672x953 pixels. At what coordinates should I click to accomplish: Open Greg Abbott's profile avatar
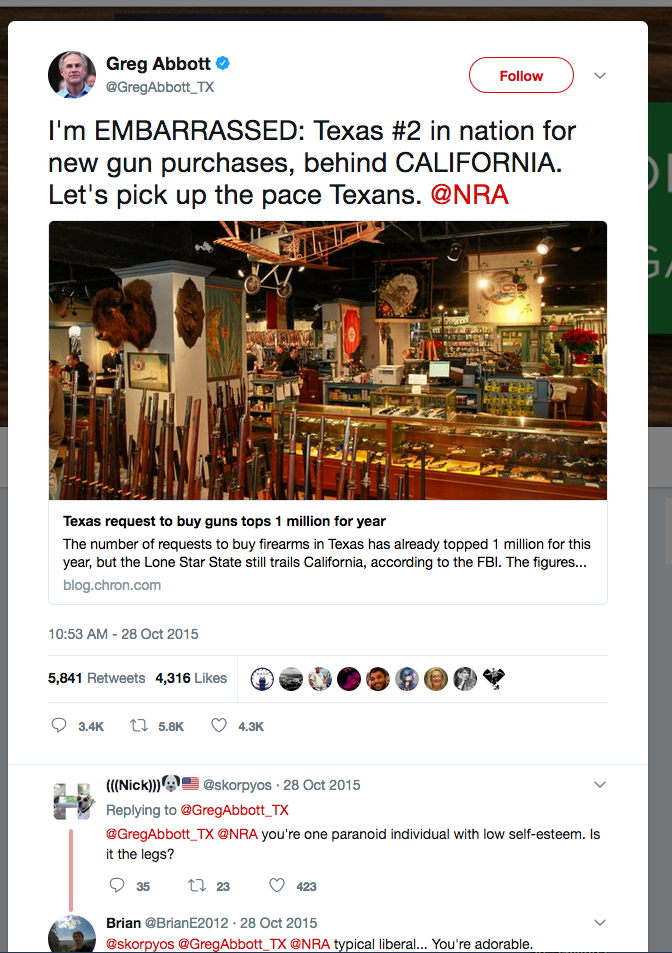tap(71, 74)
